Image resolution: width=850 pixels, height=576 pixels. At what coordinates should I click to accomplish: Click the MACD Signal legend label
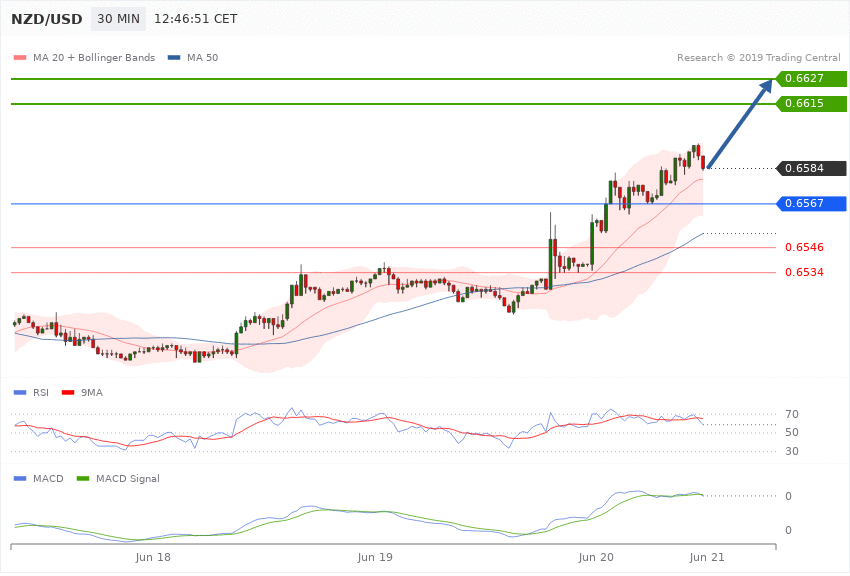(128, 478)
